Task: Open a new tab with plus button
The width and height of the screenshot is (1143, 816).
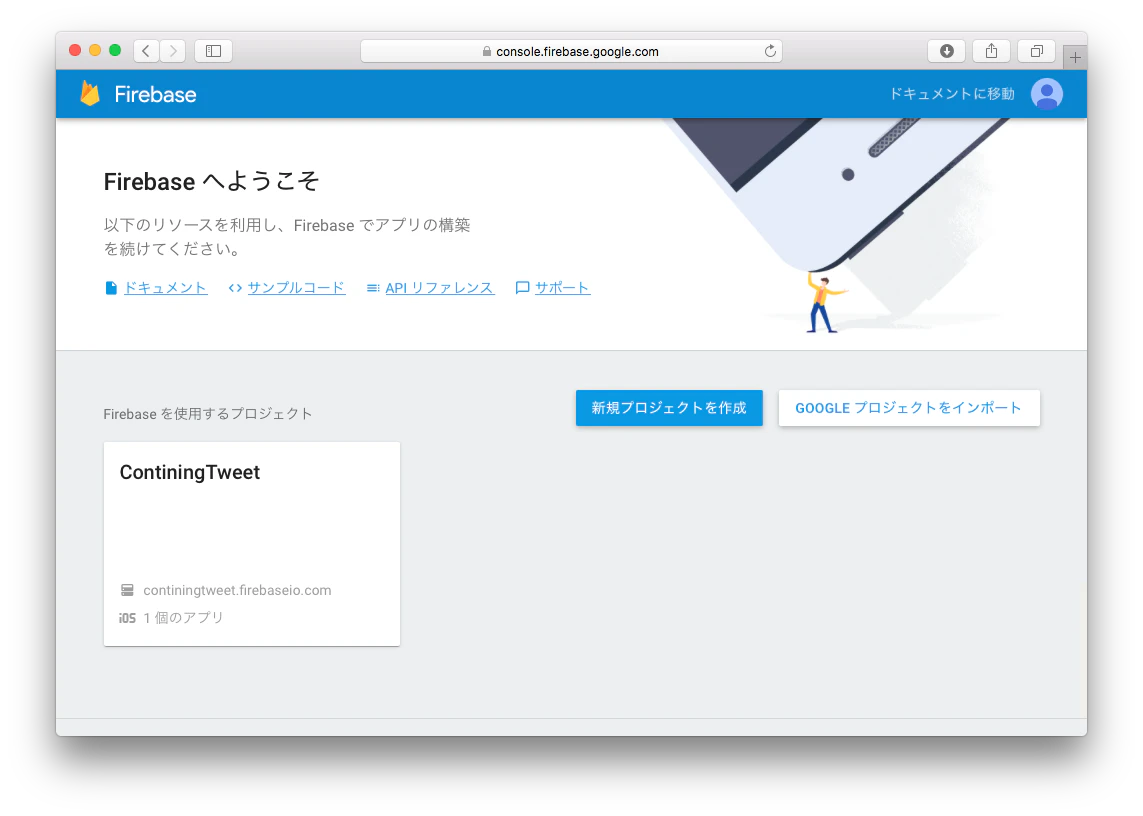Action: [1075, 57]
